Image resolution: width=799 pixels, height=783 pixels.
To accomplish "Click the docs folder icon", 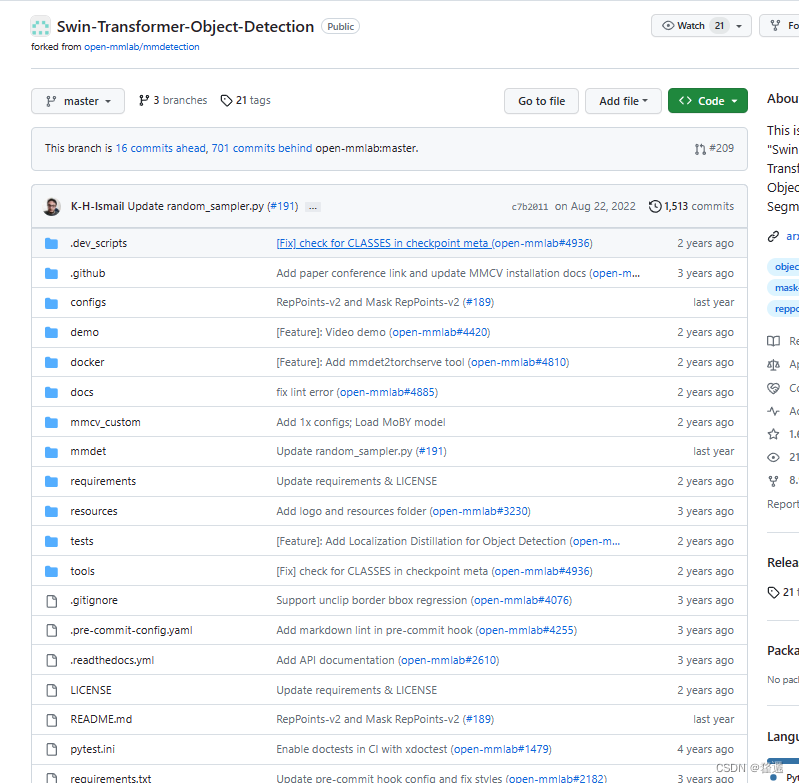I will [51, 392].
